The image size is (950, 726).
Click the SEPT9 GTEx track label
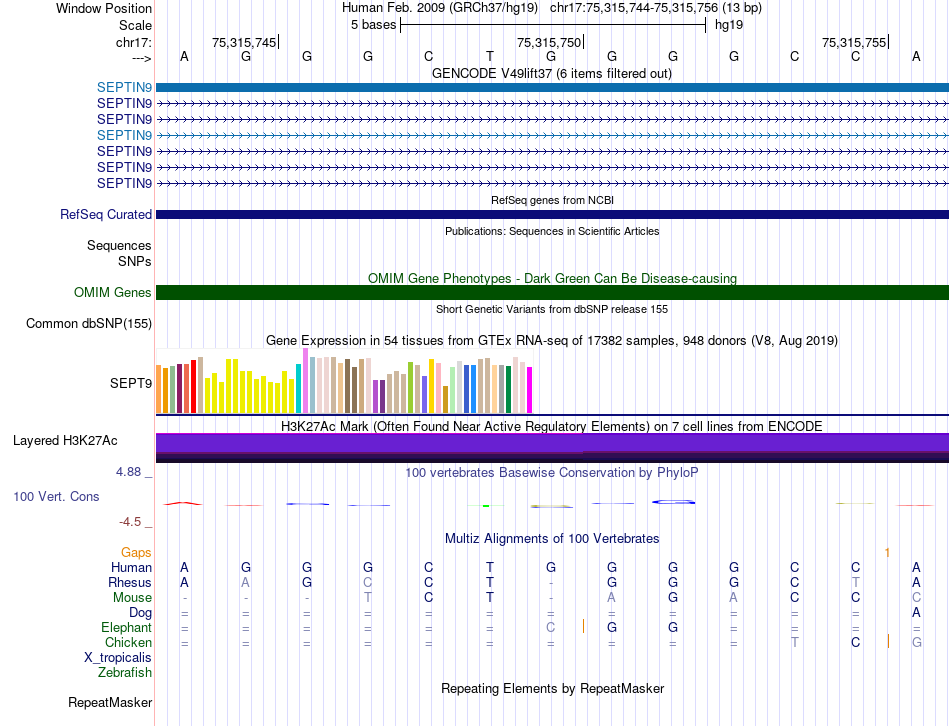[130, 382]
